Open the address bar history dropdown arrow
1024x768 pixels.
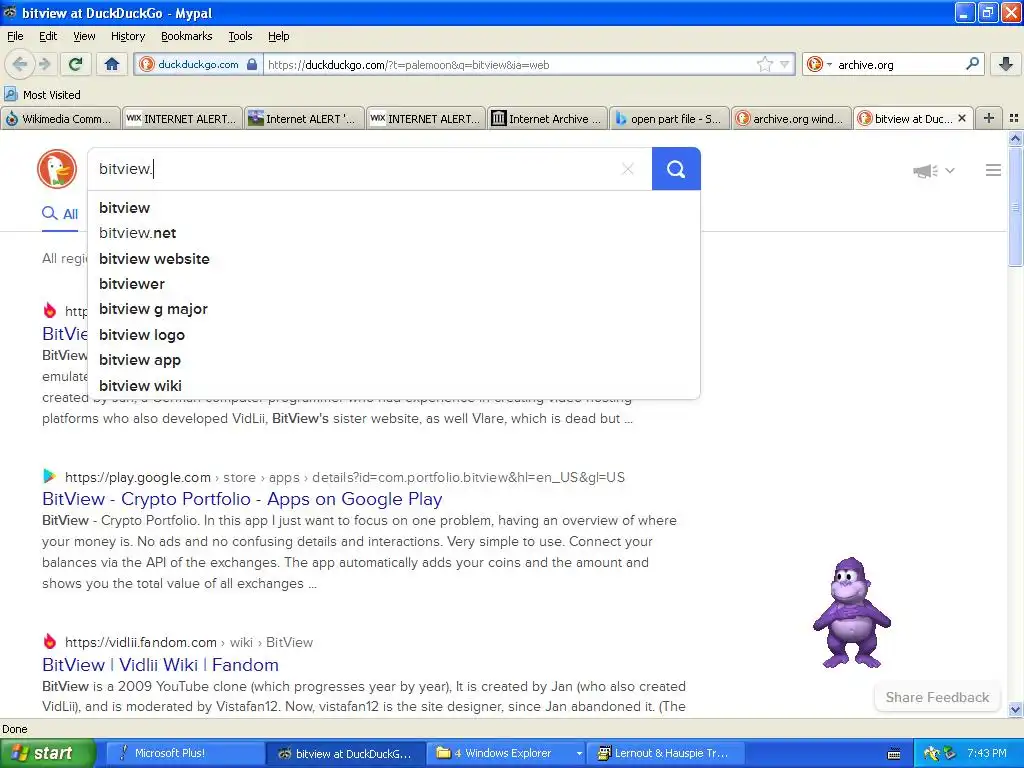(785, 64)
